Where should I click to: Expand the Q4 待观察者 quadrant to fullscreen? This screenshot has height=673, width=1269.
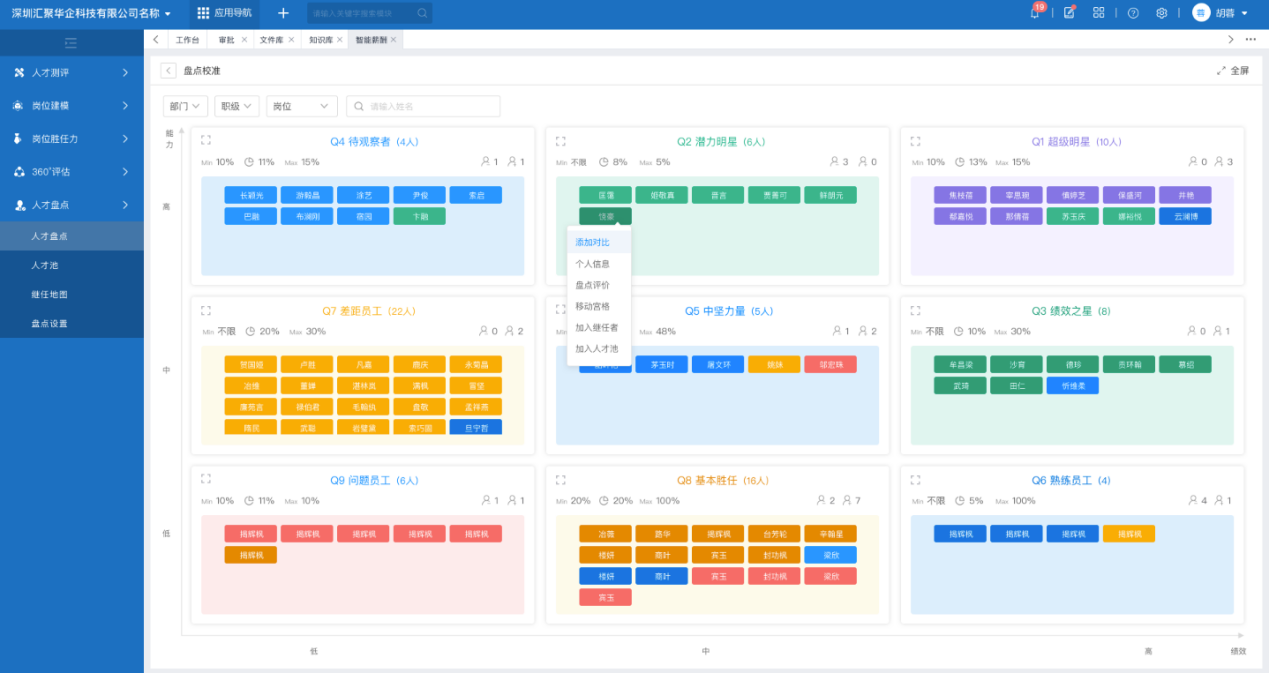(x=206, y=141)
